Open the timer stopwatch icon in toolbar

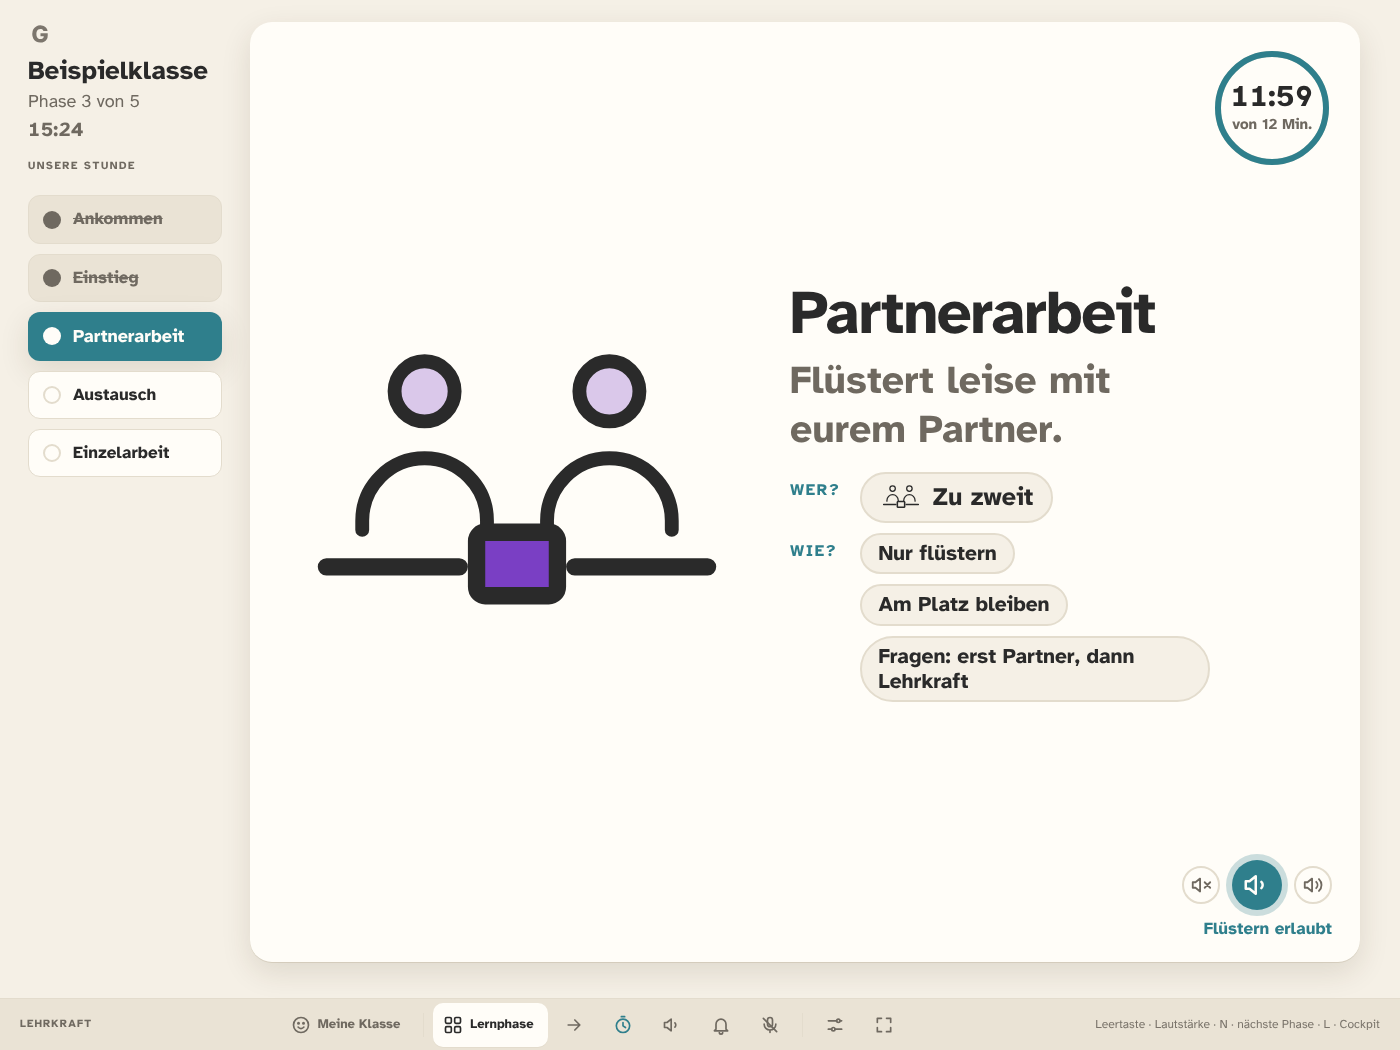coord(623,1025)
